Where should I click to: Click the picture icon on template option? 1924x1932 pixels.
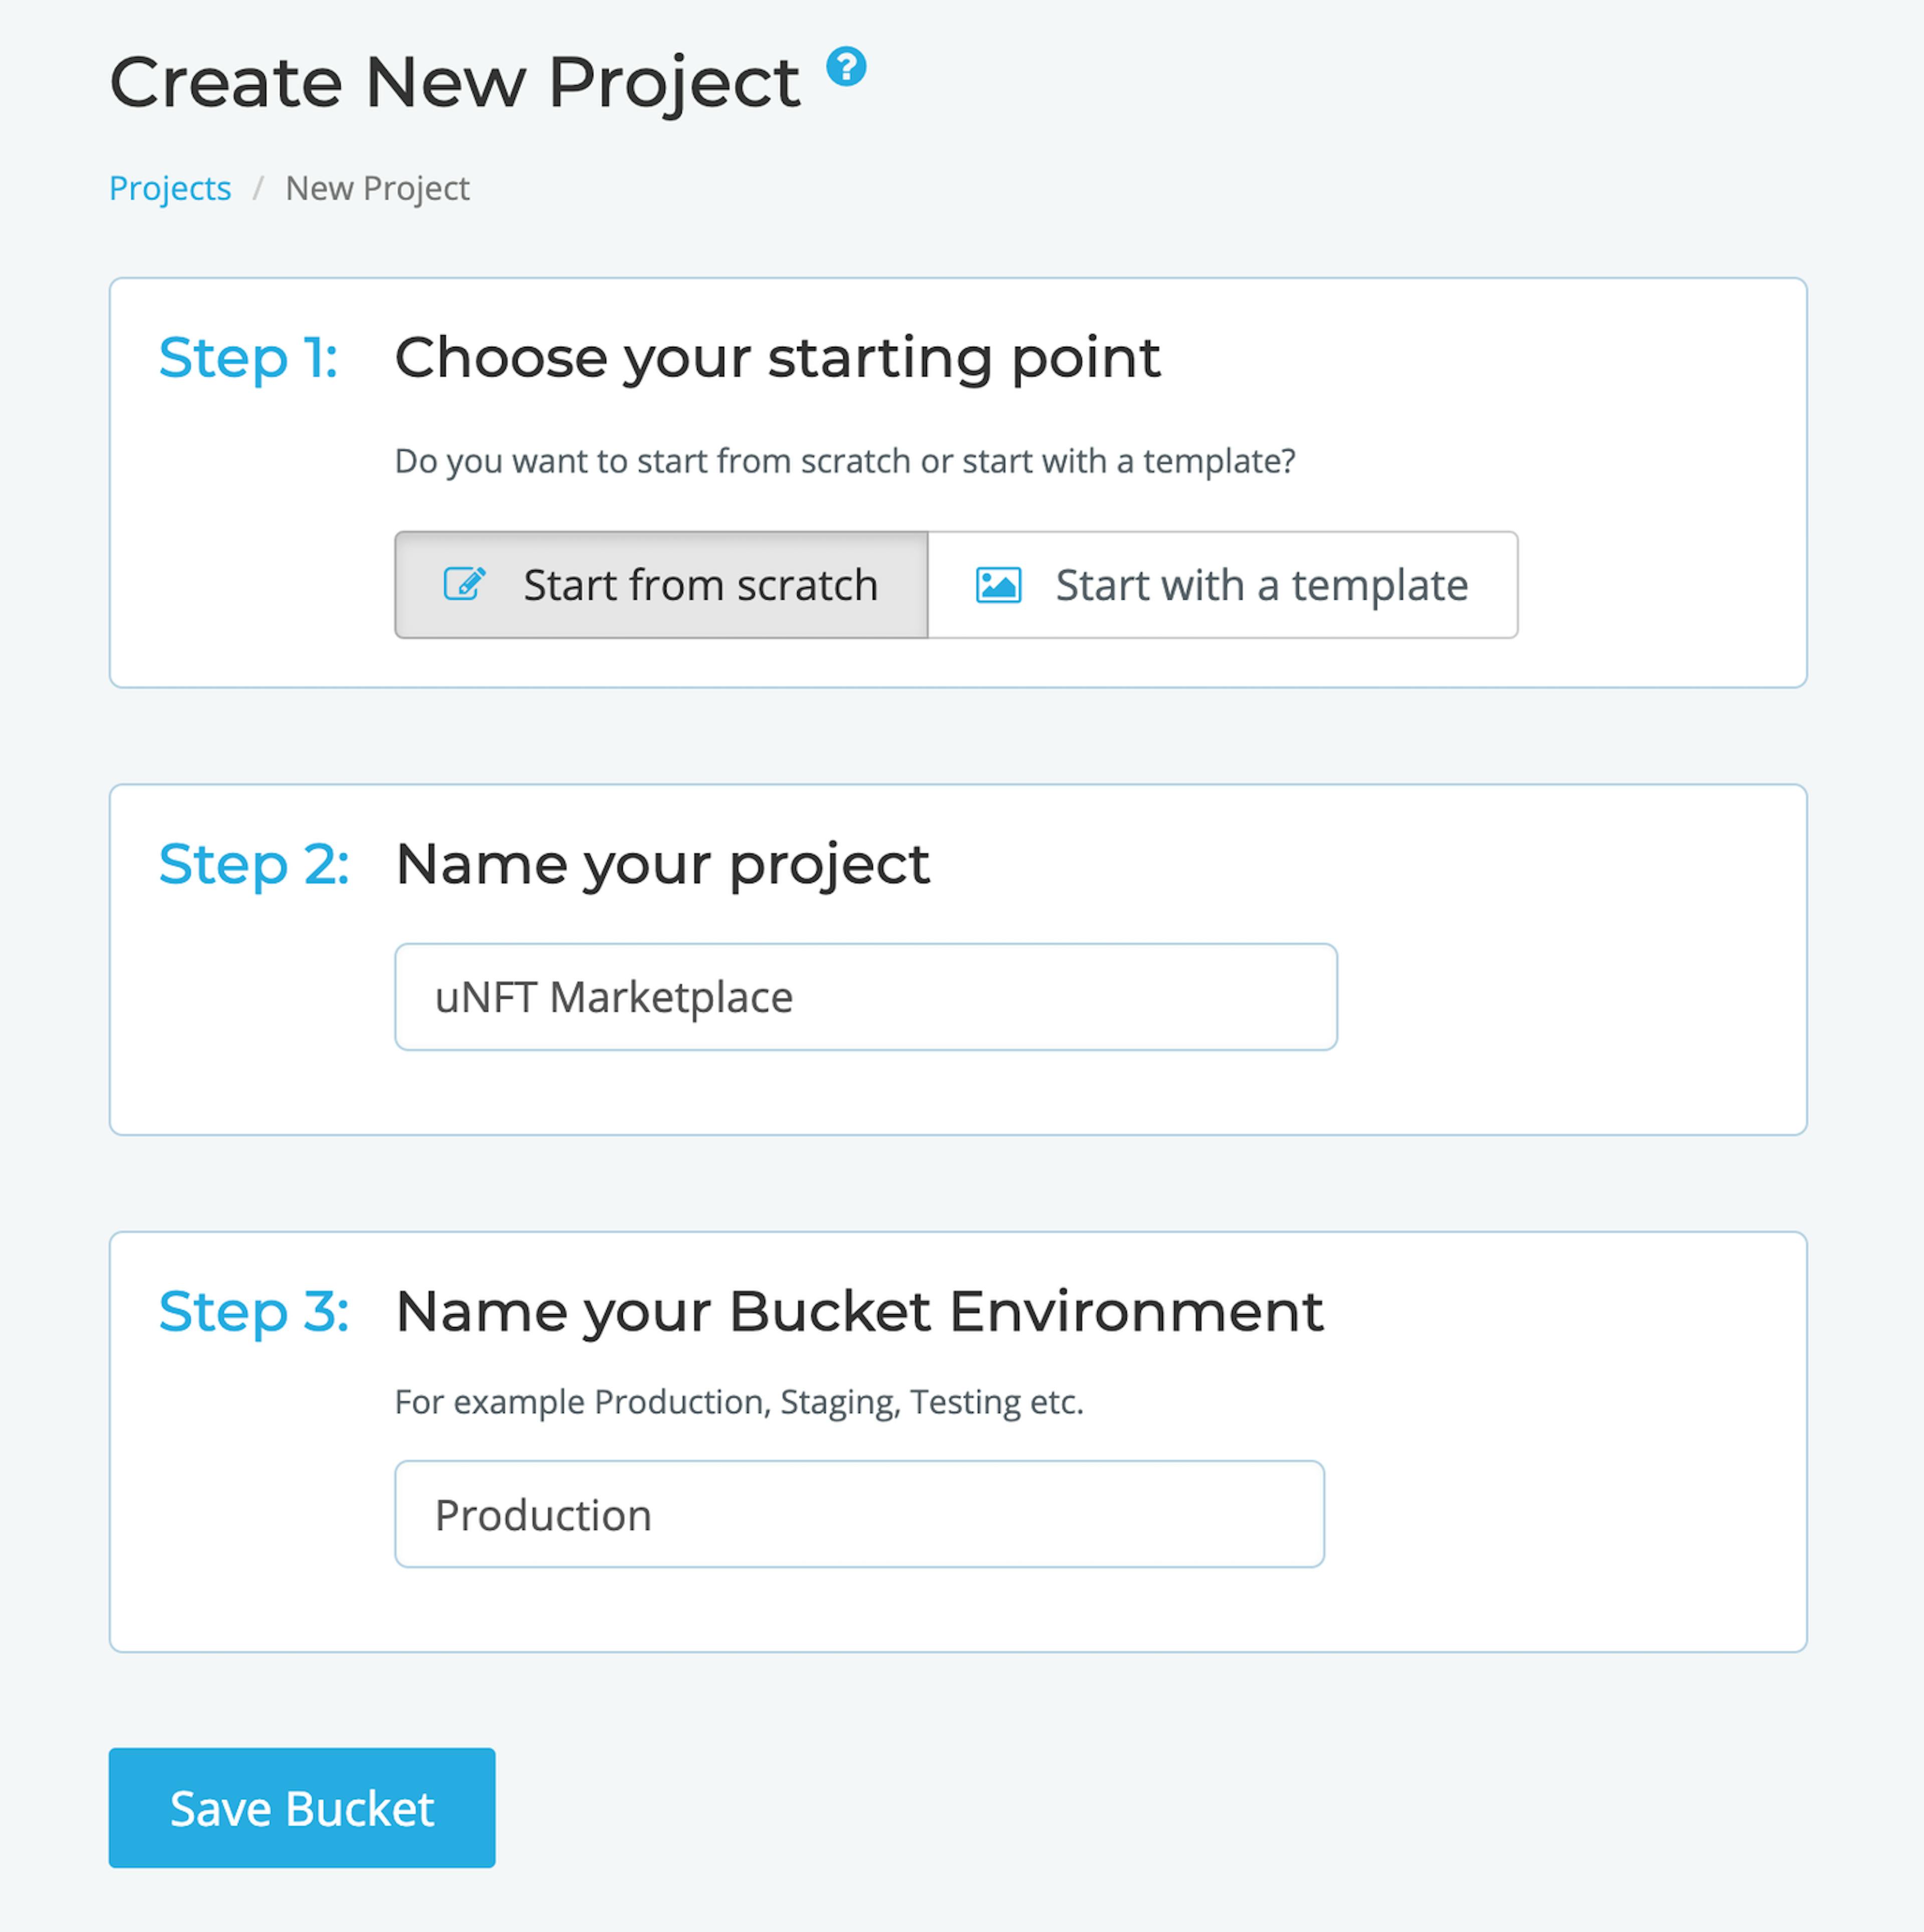(998, 585)
